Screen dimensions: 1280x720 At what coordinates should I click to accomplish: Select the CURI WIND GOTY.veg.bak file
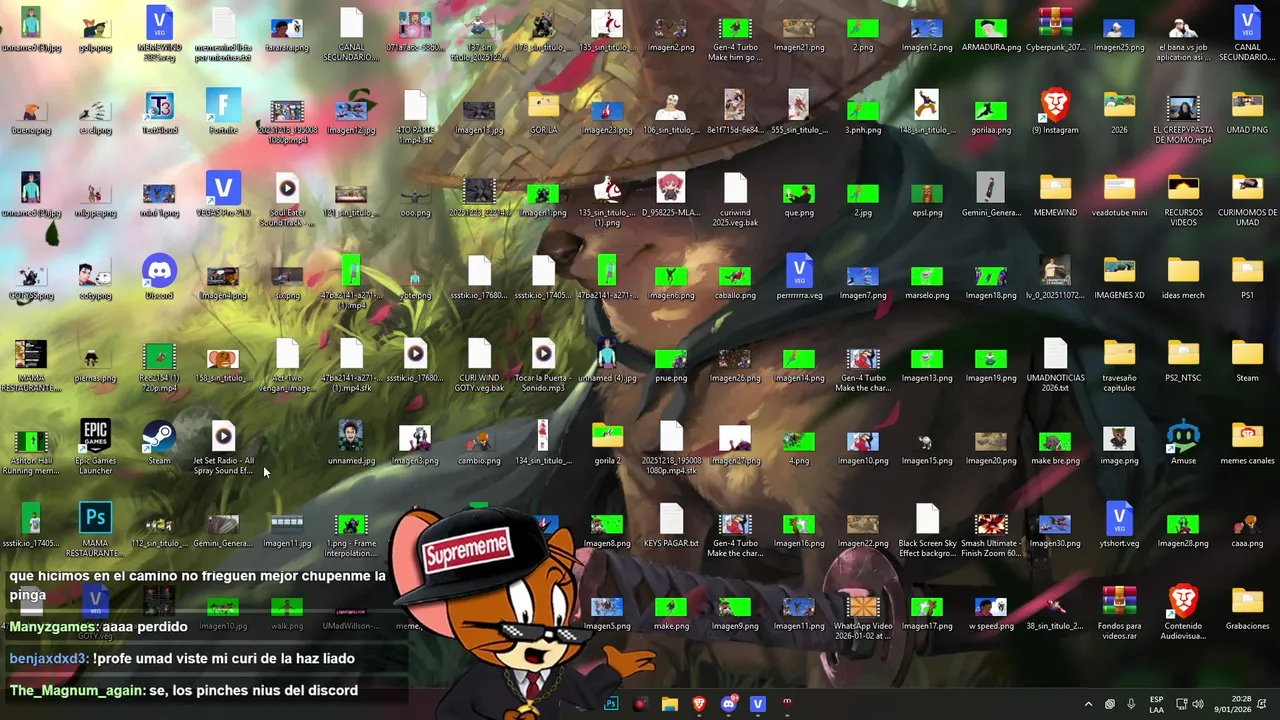tap(479, 365)
